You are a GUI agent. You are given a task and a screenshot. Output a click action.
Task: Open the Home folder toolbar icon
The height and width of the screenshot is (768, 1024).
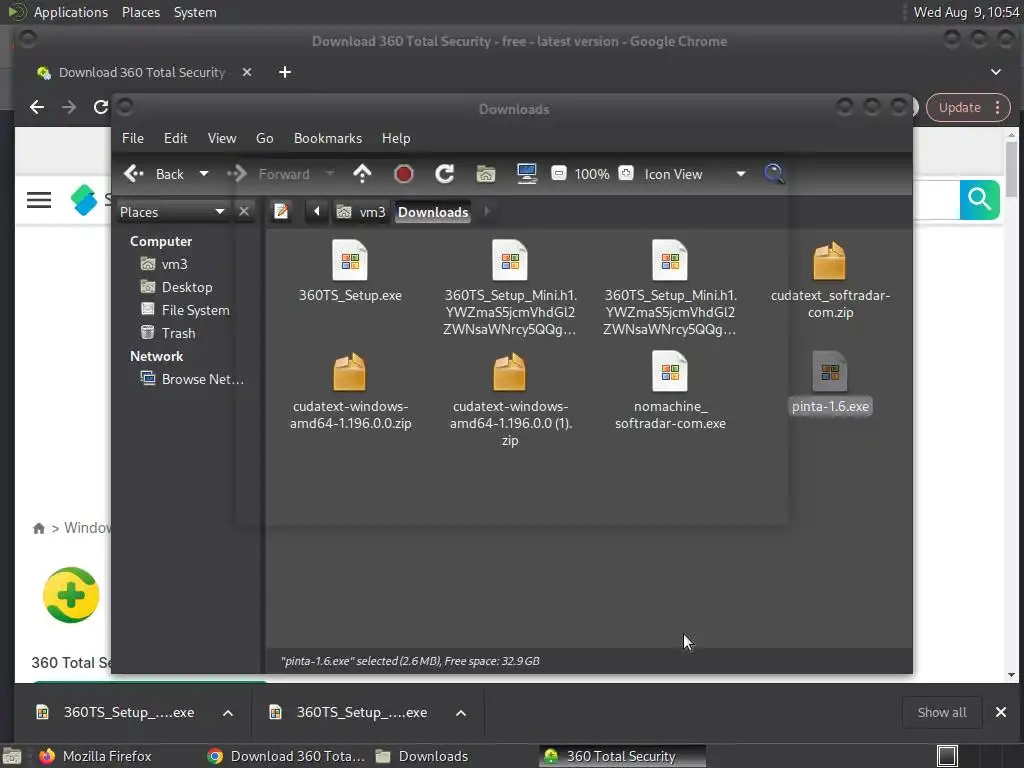coord(485,174)
